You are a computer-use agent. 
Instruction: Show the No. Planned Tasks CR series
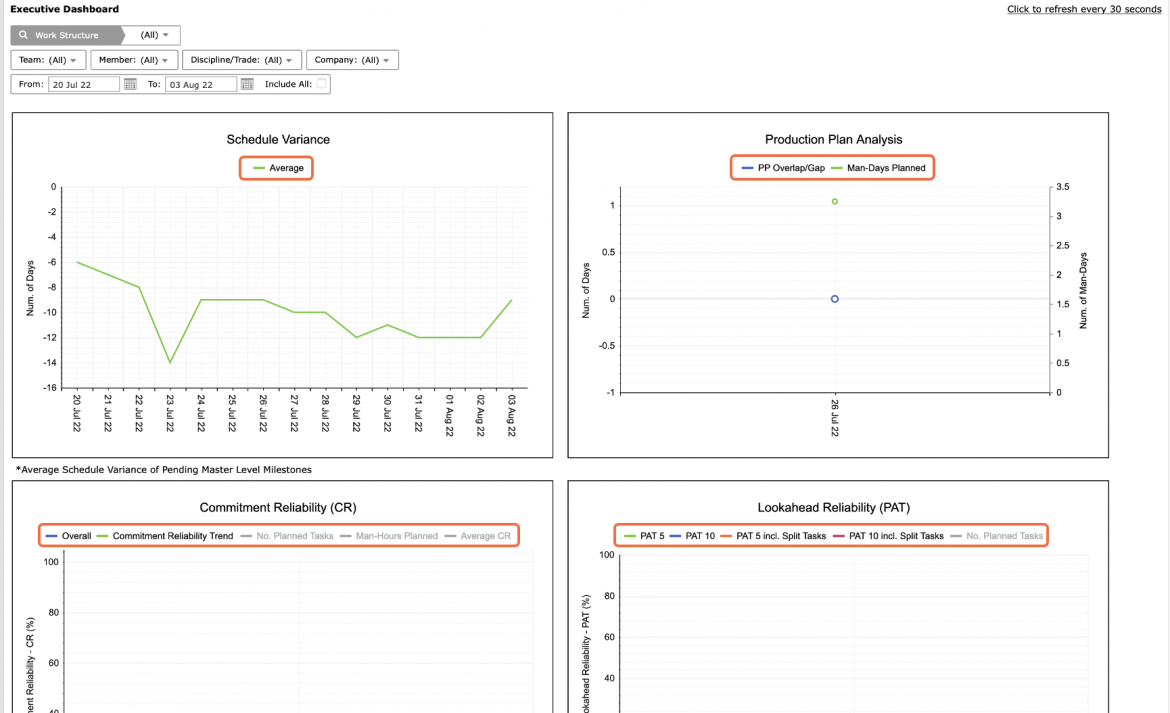click(x=287, y=535)
